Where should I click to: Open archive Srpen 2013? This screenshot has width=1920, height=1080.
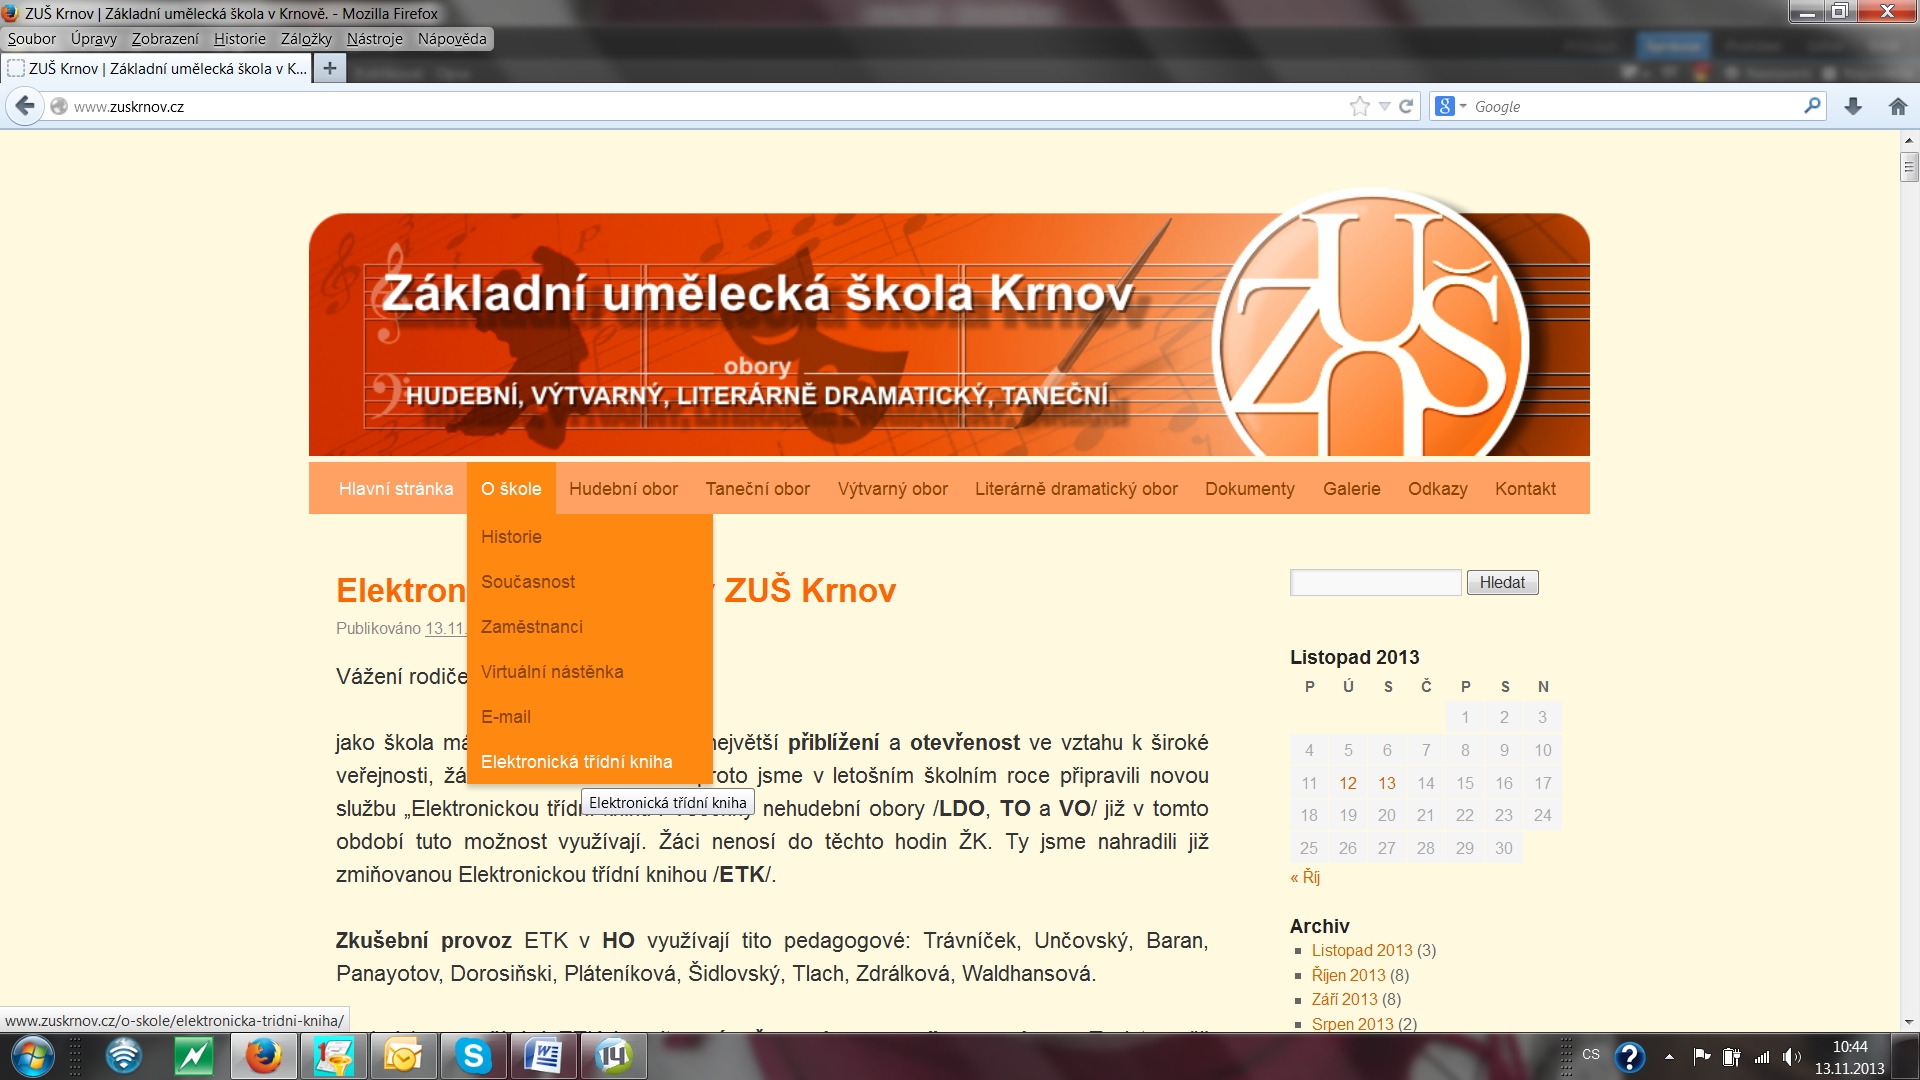pos(1352,1024)
